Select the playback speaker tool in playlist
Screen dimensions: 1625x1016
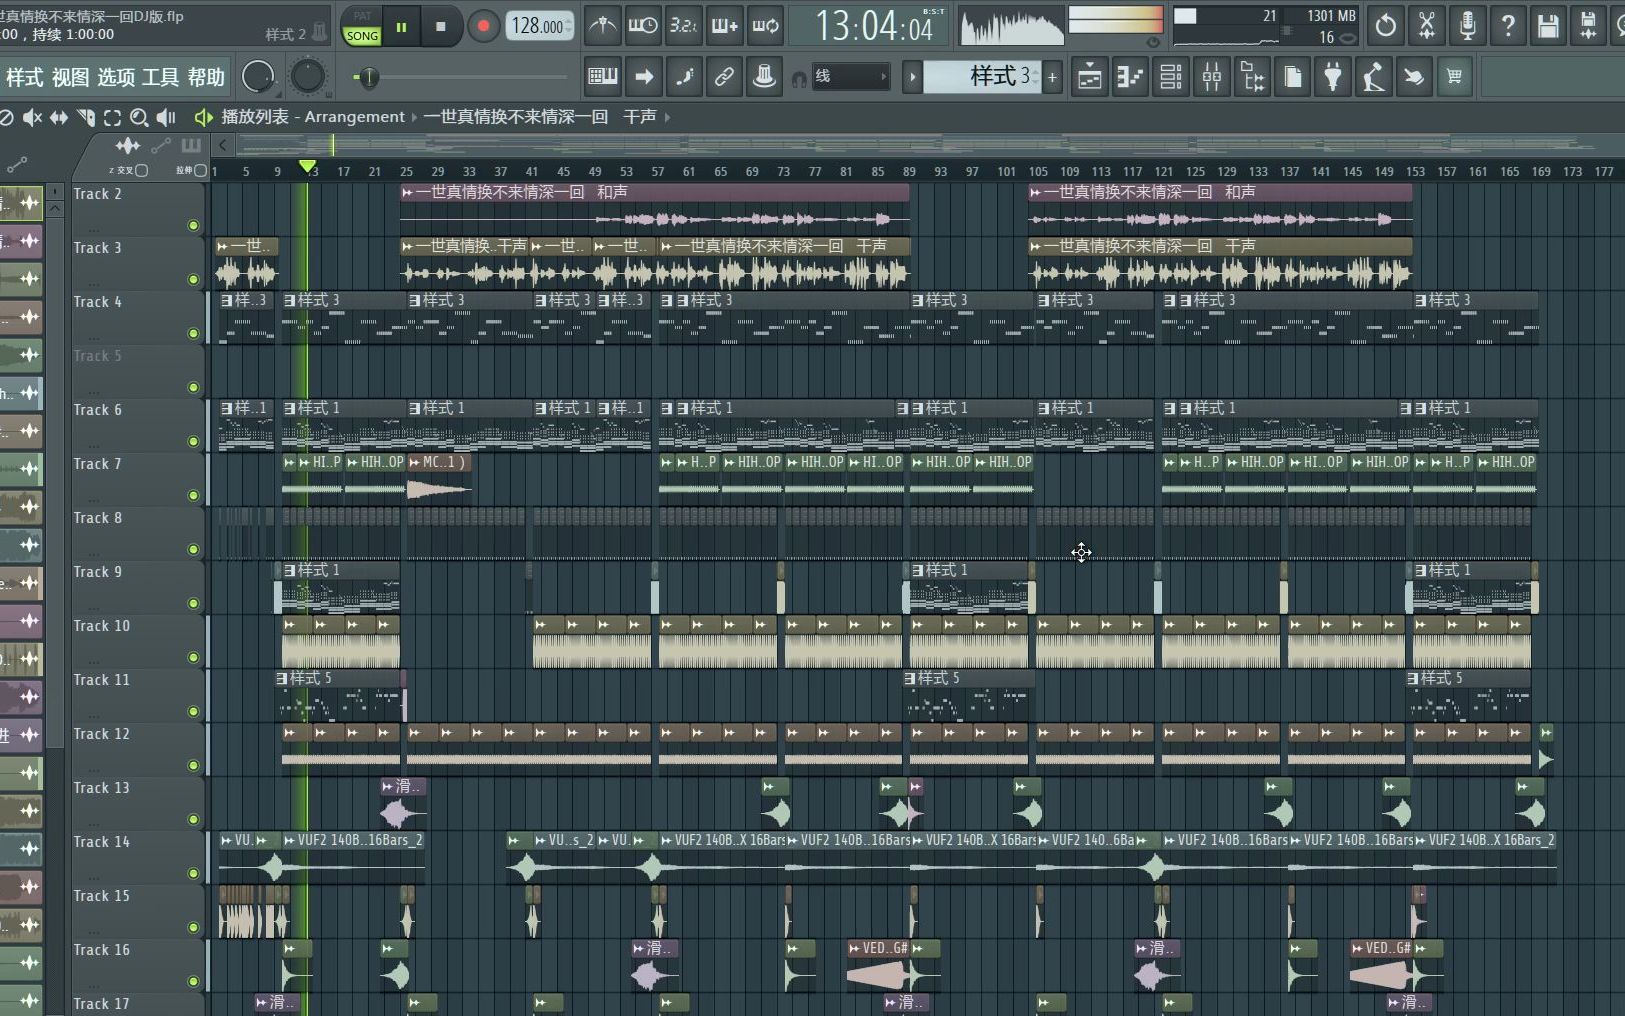166,117
